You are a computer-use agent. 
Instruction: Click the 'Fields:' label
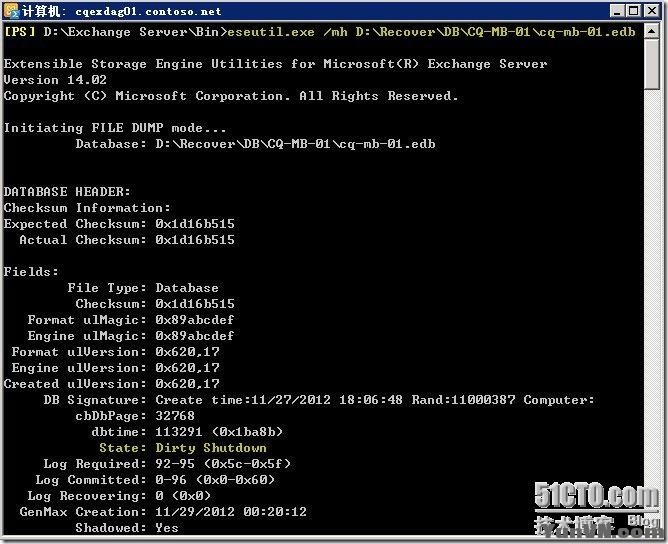[31, 271]
